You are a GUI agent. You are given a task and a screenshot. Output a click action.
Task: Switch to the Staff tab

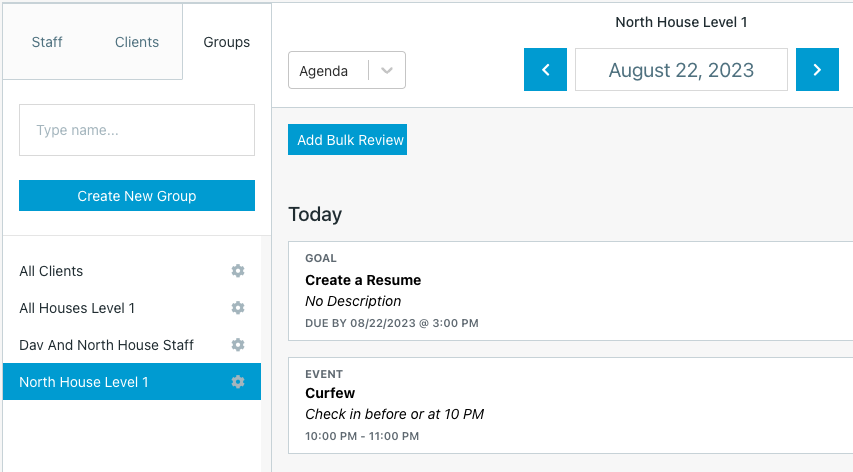[47, 42]
